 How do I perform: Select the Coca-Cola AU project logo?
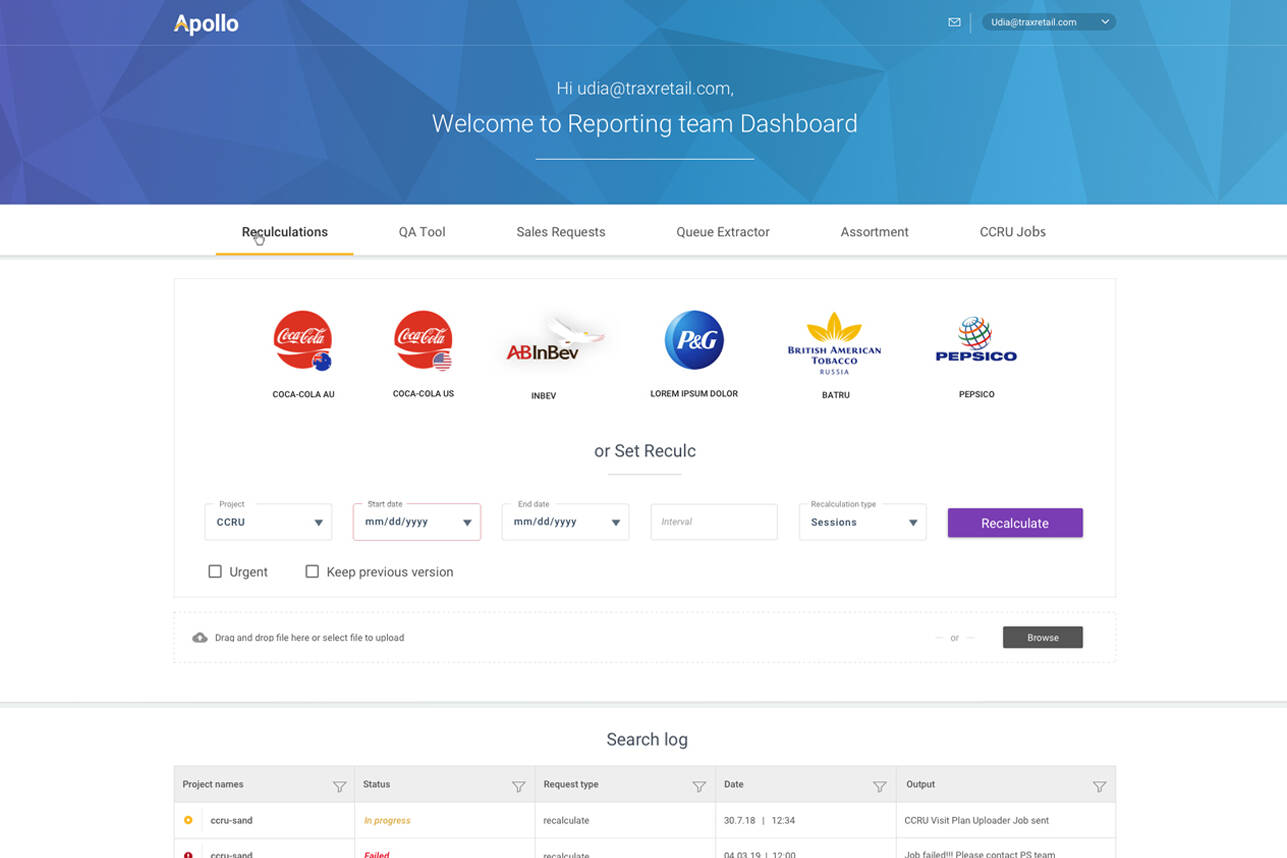[x=303, y=341]
